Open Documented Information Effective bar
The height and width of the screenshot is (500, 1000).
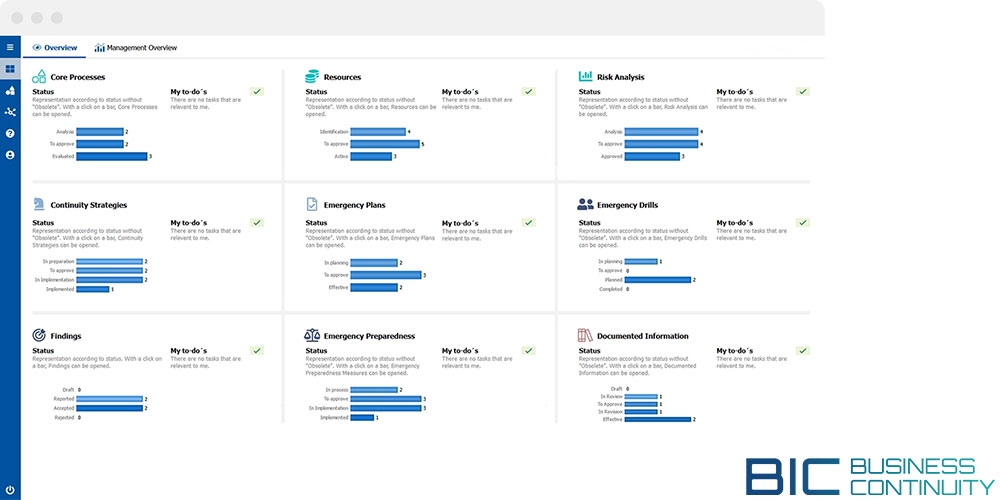point(658,420)
